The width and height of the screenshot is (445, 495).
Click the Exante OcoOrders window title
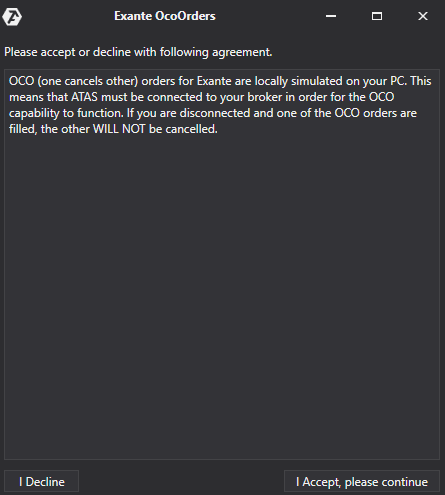coord(165,16)
